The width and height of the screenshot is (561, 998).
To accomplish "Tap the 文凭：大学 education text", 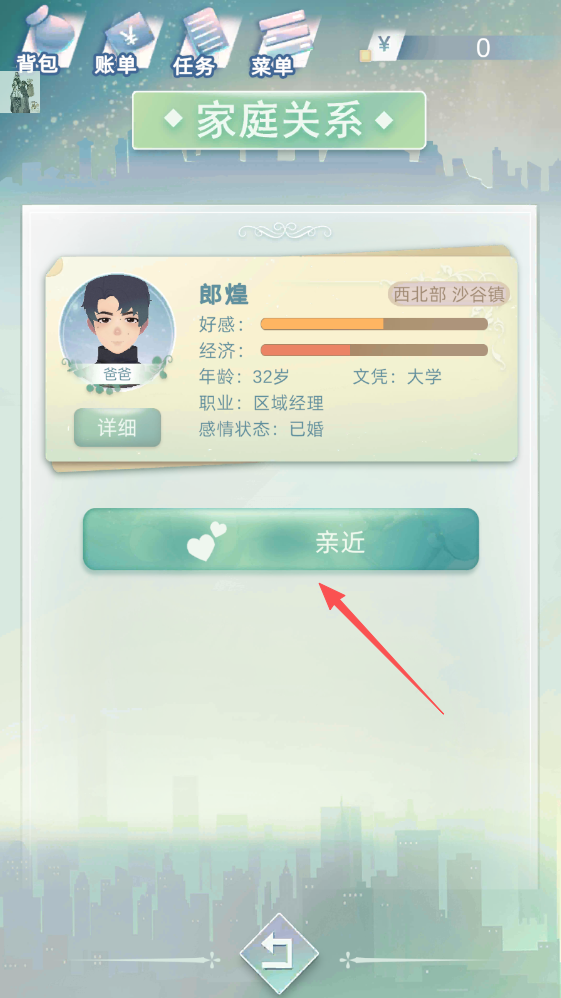I will click(x=397, y=376).
